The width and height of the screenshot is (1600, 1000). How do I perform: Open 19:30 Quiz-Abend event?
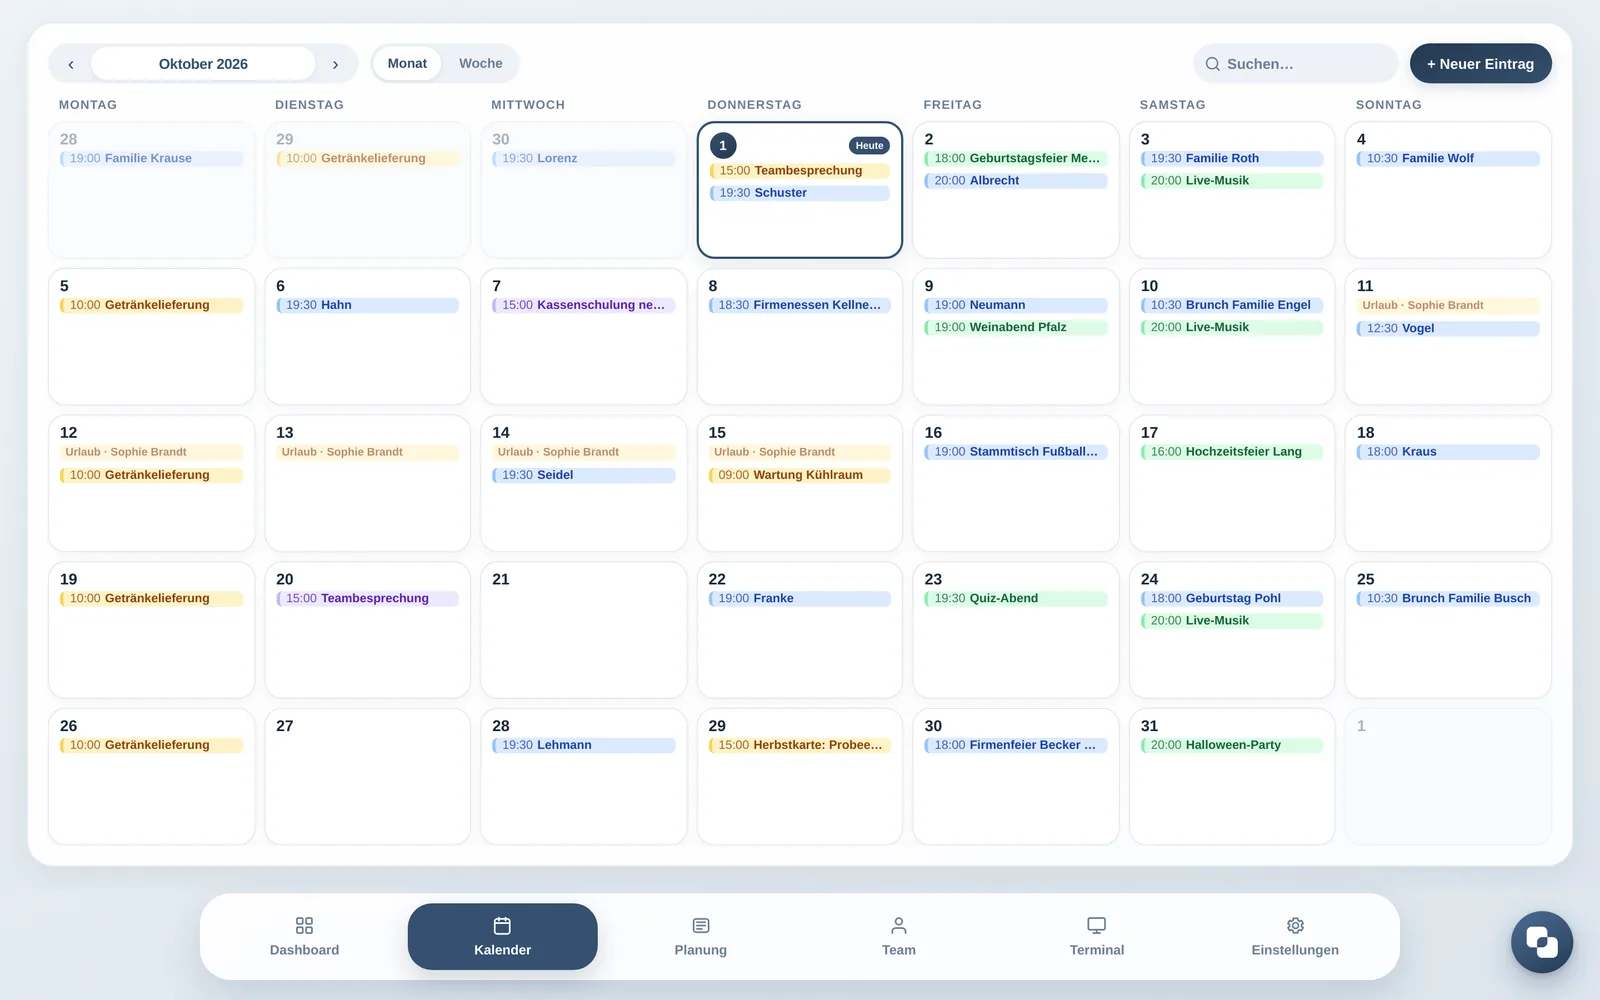tap(1016, 598)
